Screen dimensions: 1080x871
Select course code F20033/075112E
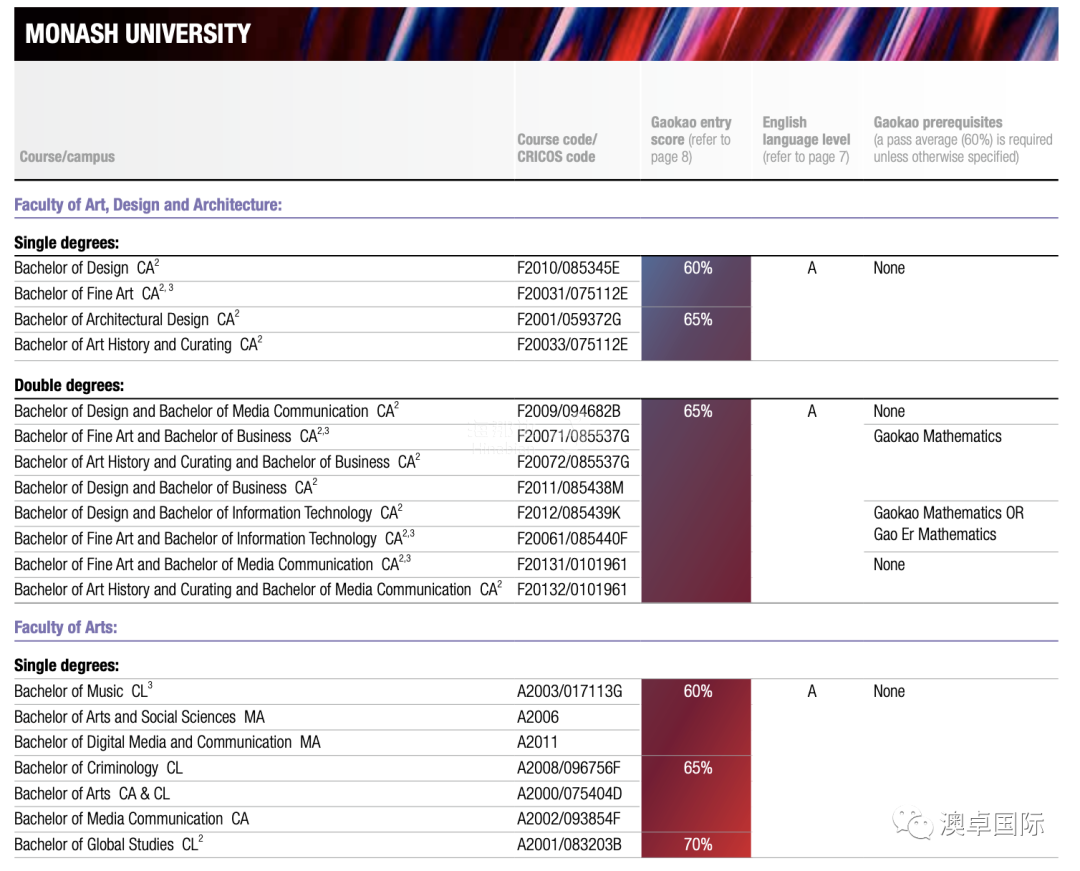tap(572, 344)
